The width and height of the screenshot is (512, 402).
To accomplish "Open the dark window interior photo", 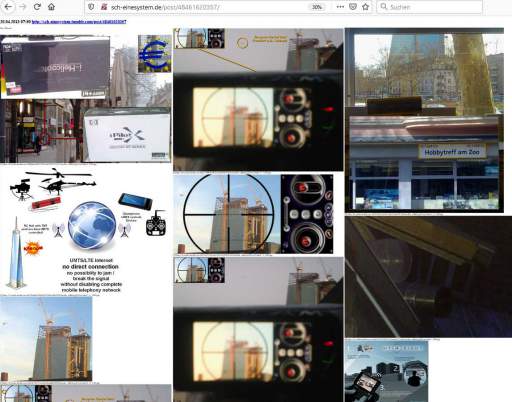I will tap(428, 277).
